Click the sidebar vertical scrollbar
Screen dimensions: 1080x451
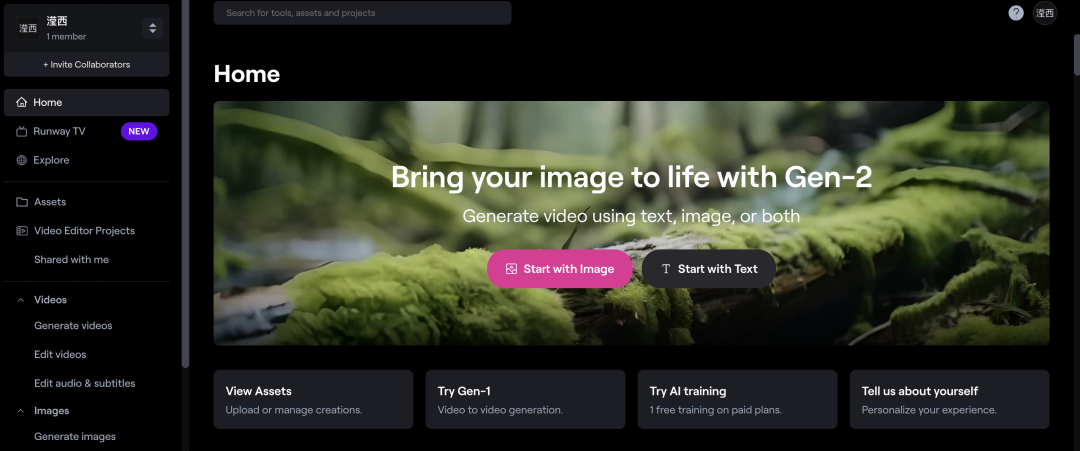(x=185, y=183)
